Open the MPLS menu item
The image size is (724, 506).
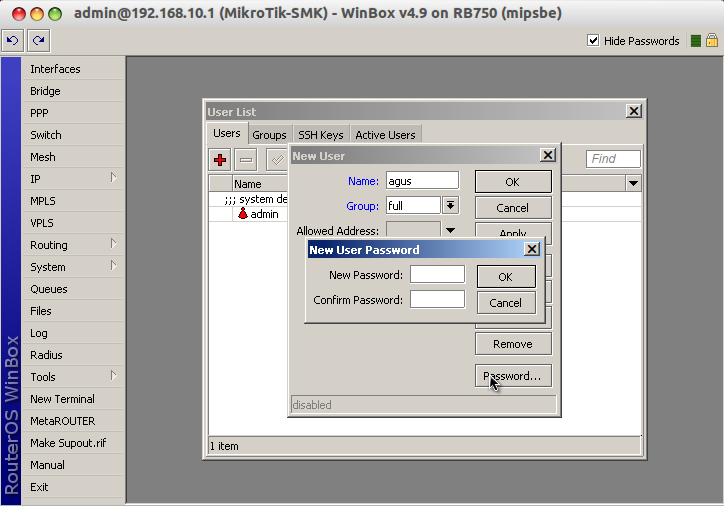(73, 201)
